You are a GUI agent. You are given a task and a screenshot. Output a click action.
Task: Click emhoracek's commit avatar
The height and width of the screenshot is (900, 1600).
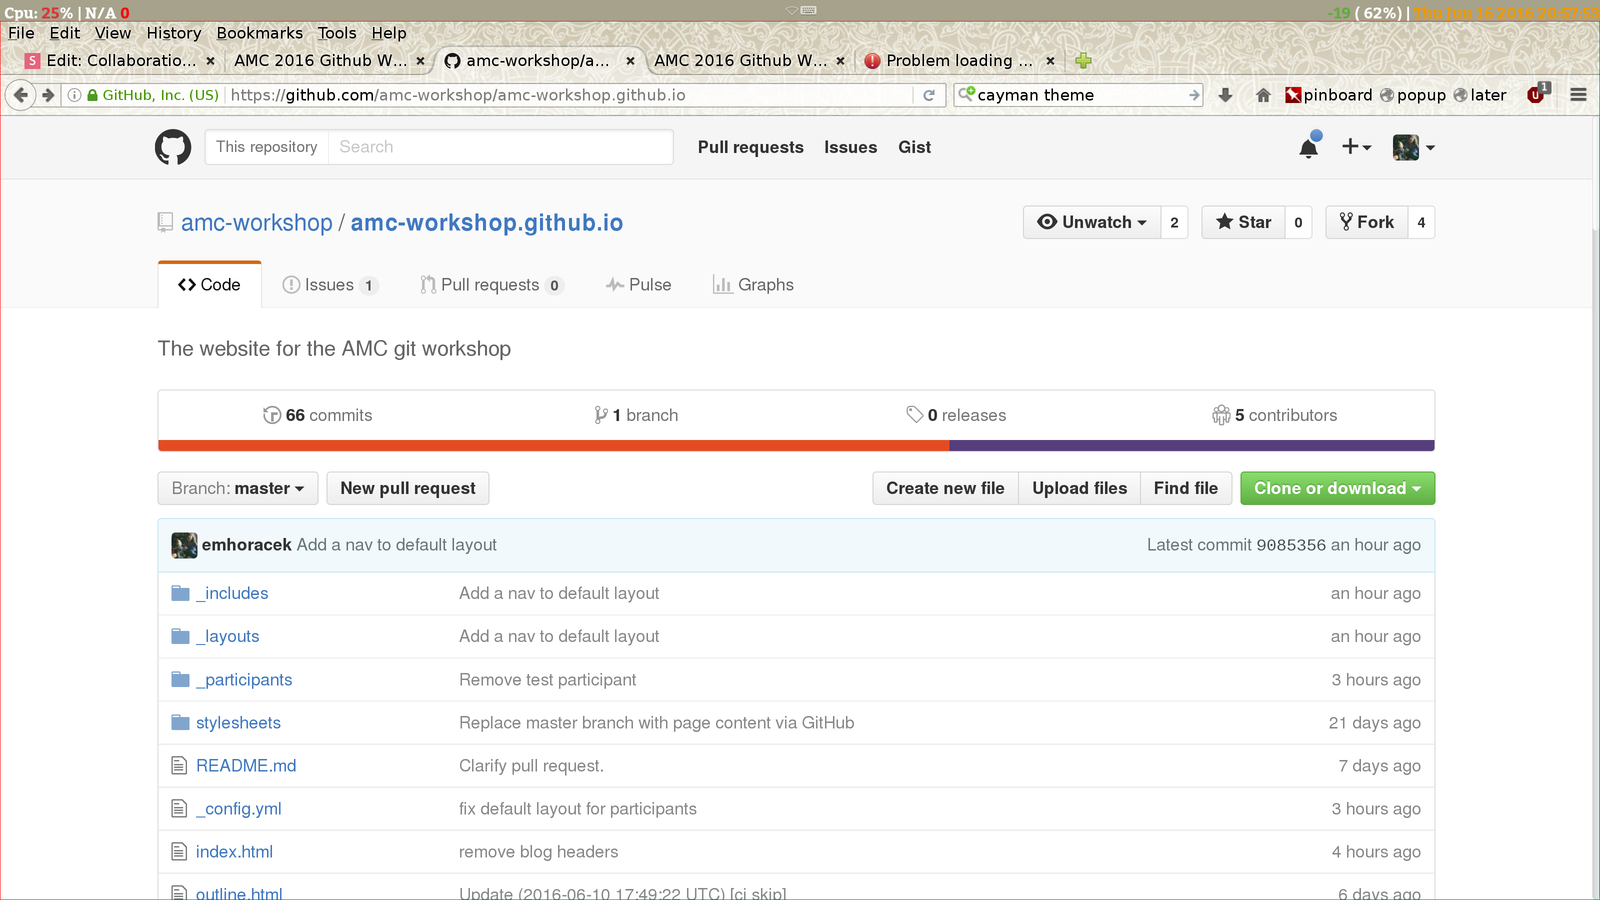tap(184, 545)
